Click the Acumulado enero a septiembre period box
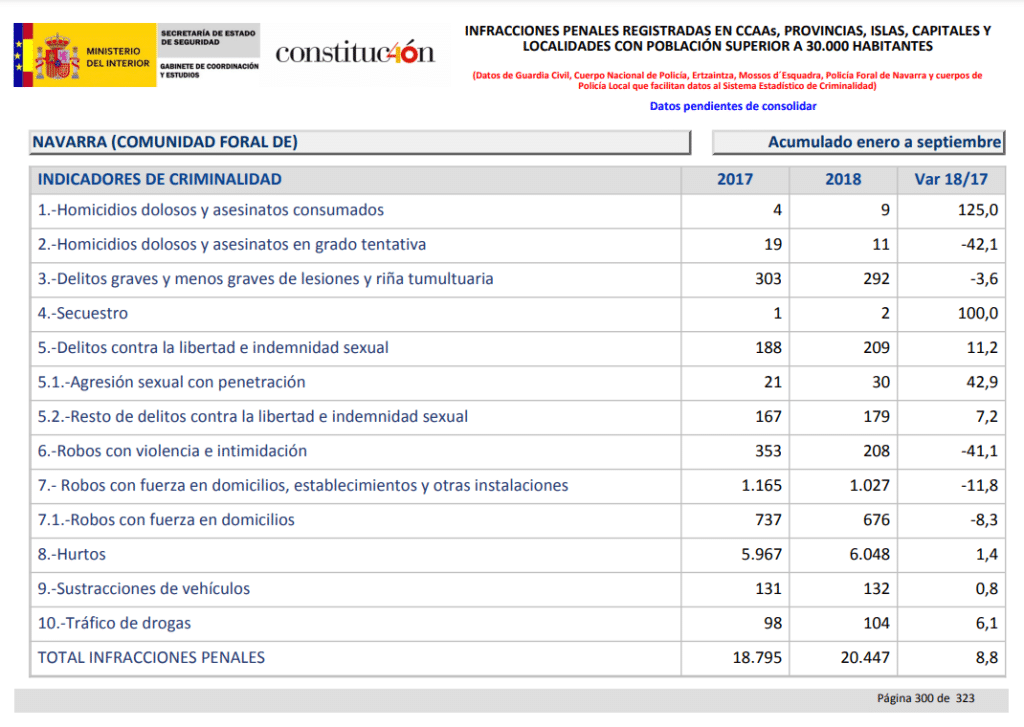This screenshot has width=1024, height=727. [x=857, y=142]
